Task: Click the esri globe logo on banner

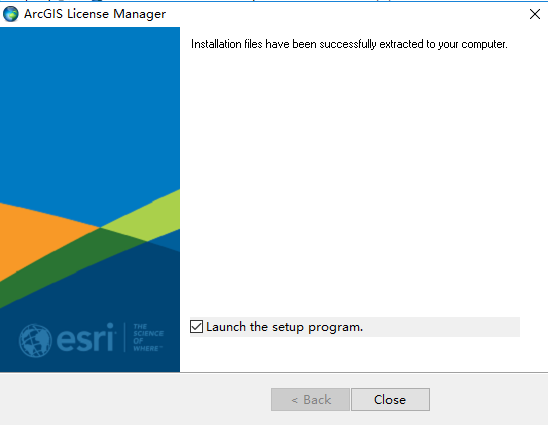Action: [35, 340]
